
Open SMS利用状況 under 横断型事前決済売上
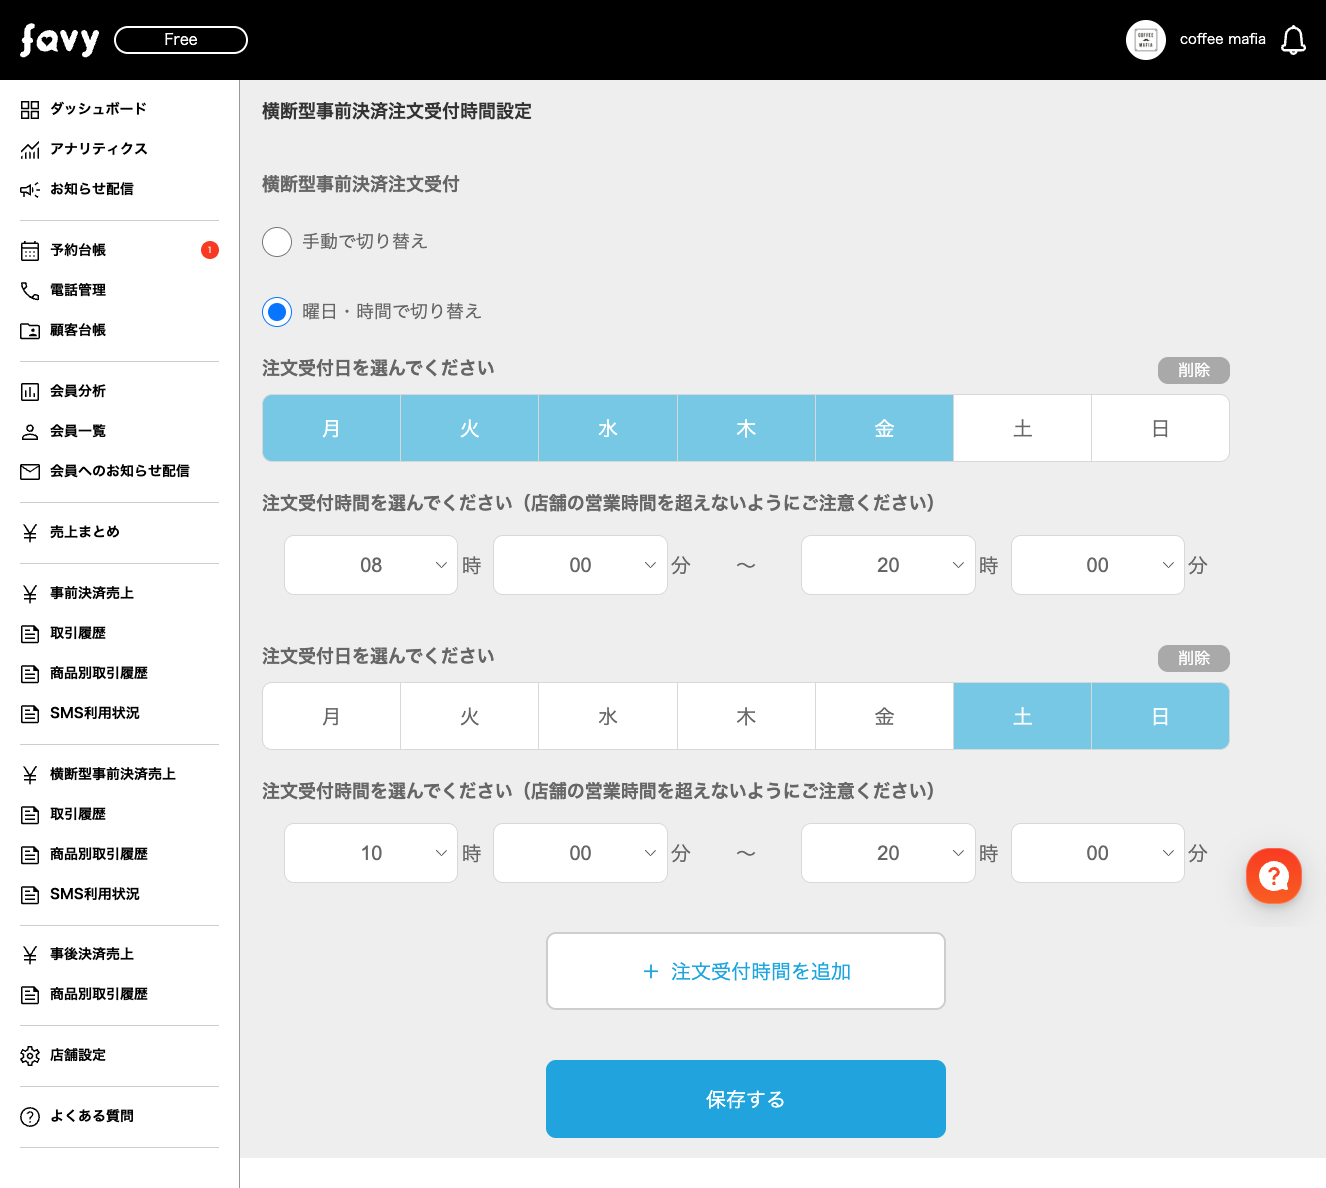(x=95, y=894)
